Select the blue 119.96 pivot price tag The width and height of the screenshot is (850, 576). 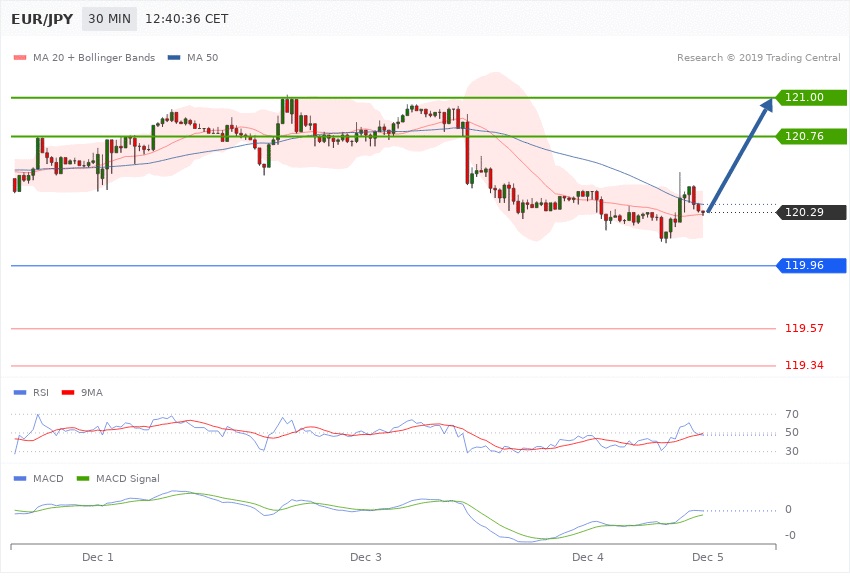tap(811, 265)
